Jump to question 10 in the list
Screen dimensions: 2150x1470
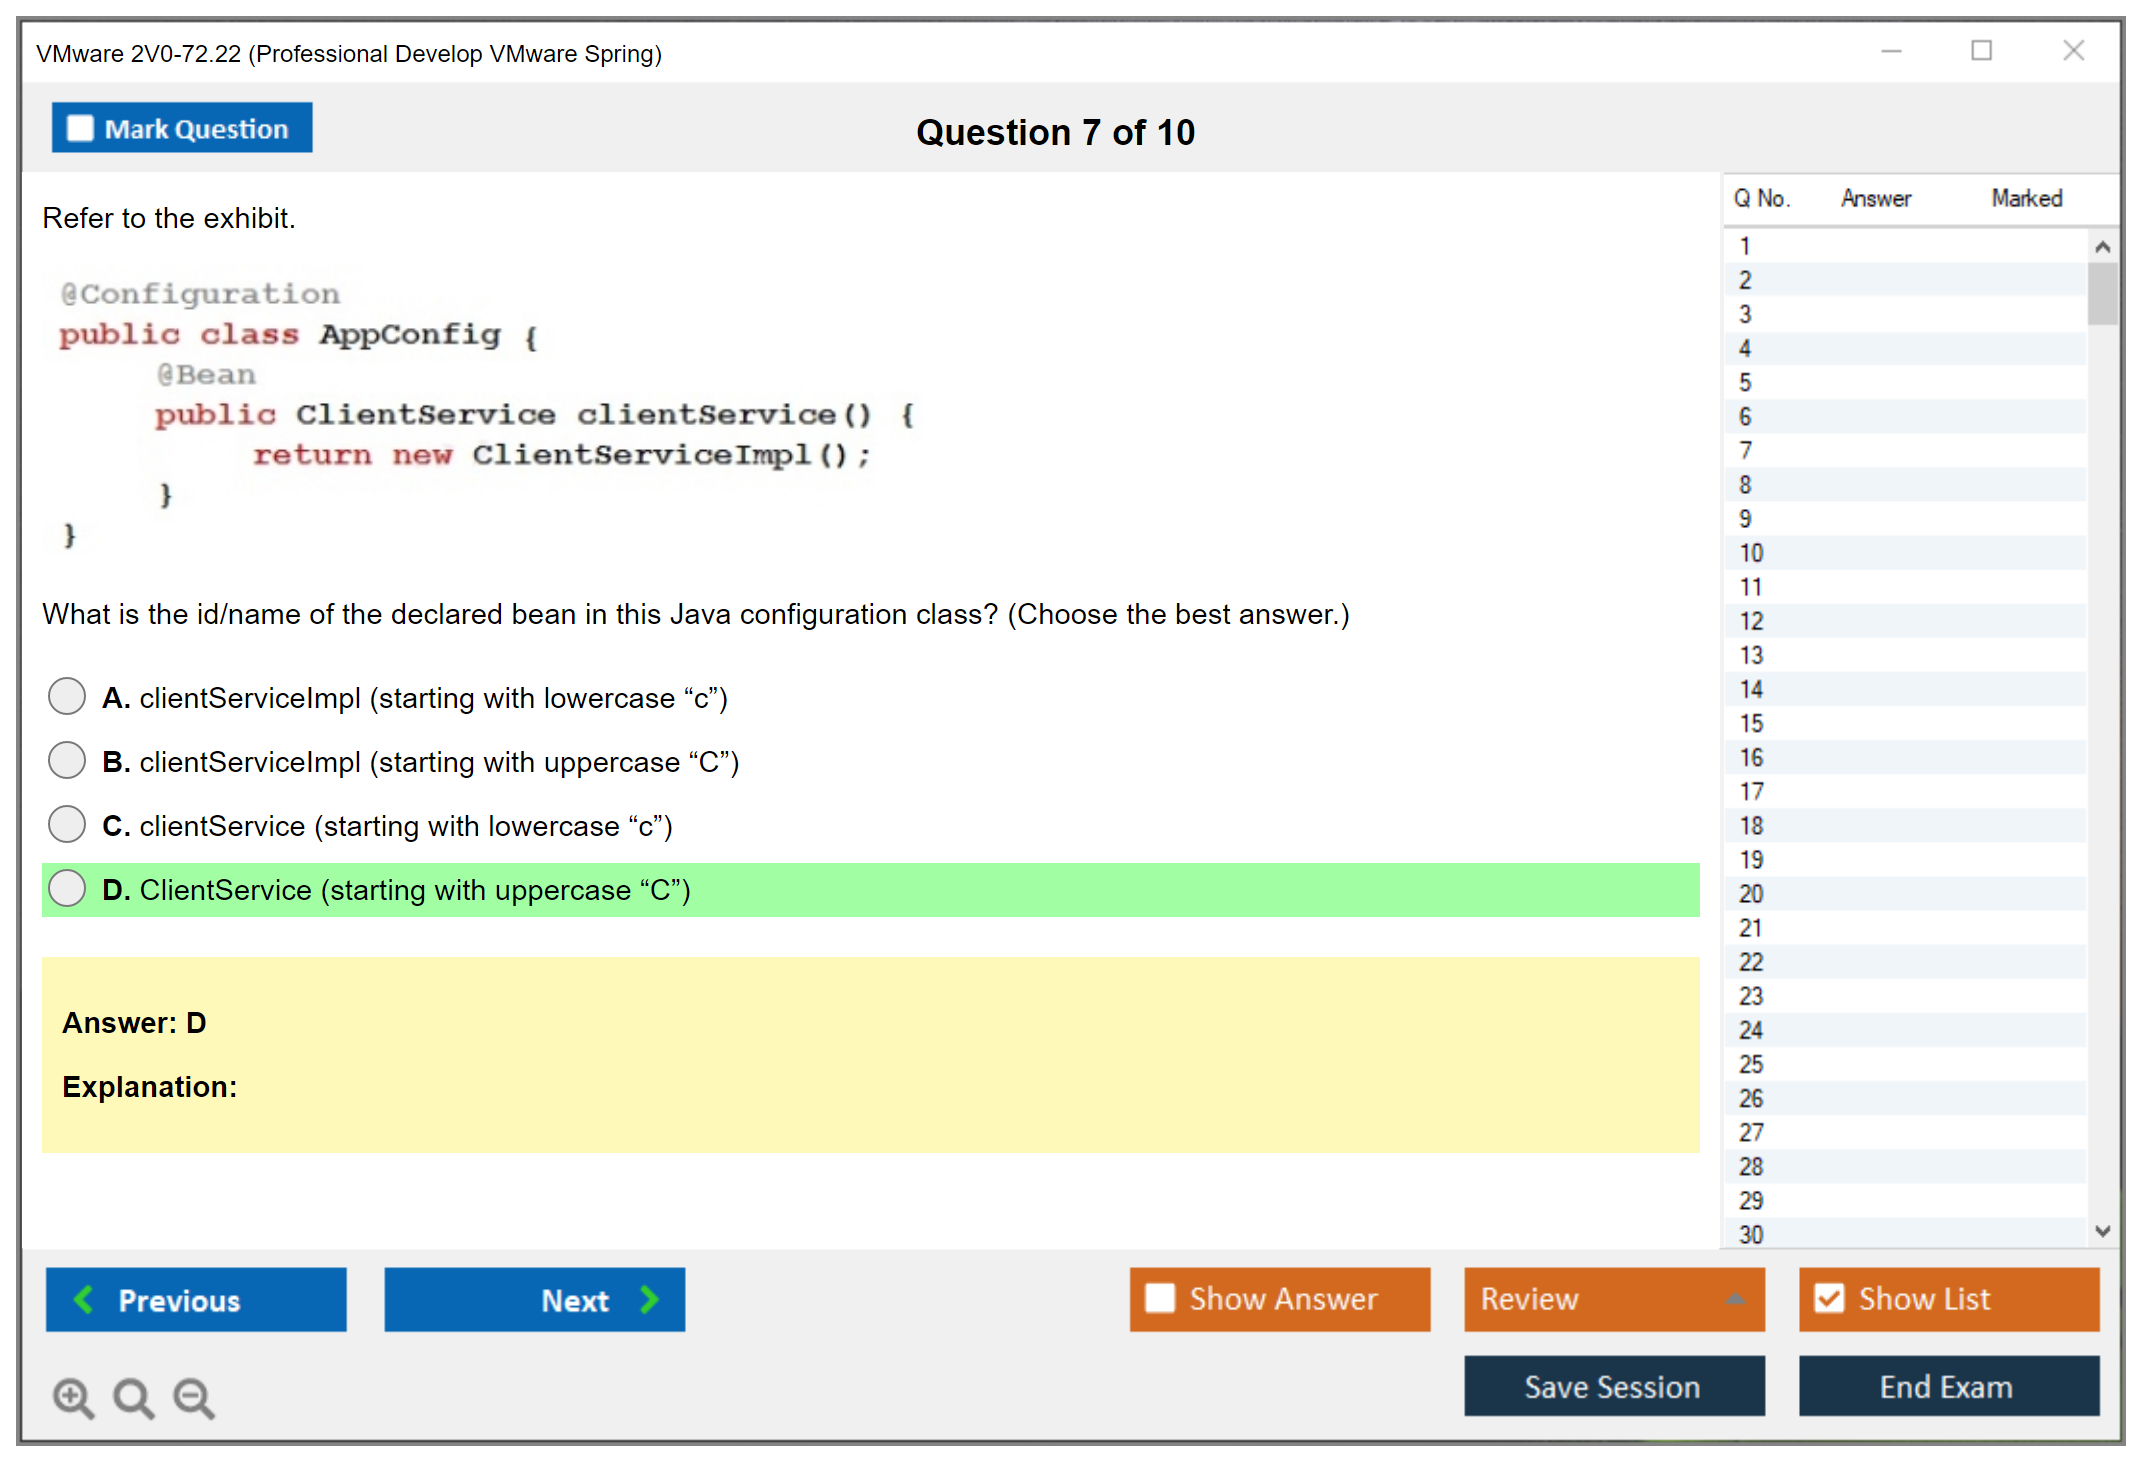[x=1751, y=553]
